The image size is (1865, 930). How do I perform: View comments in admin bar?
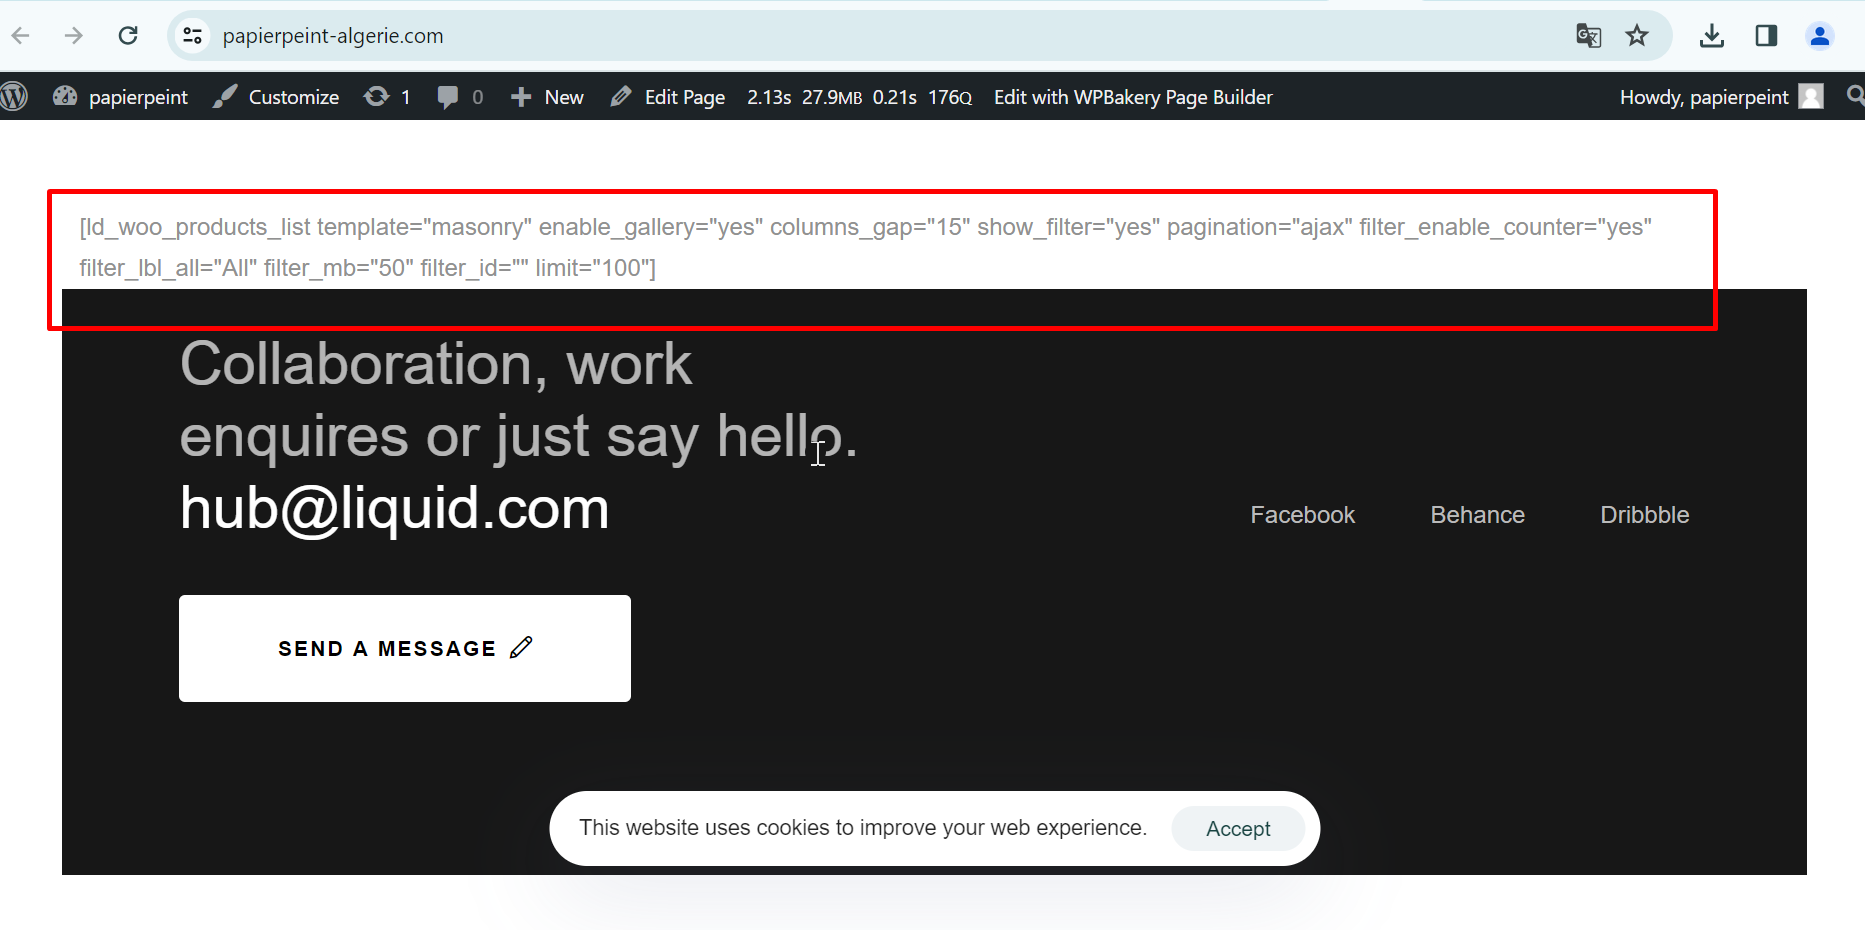tap(460, 97)
